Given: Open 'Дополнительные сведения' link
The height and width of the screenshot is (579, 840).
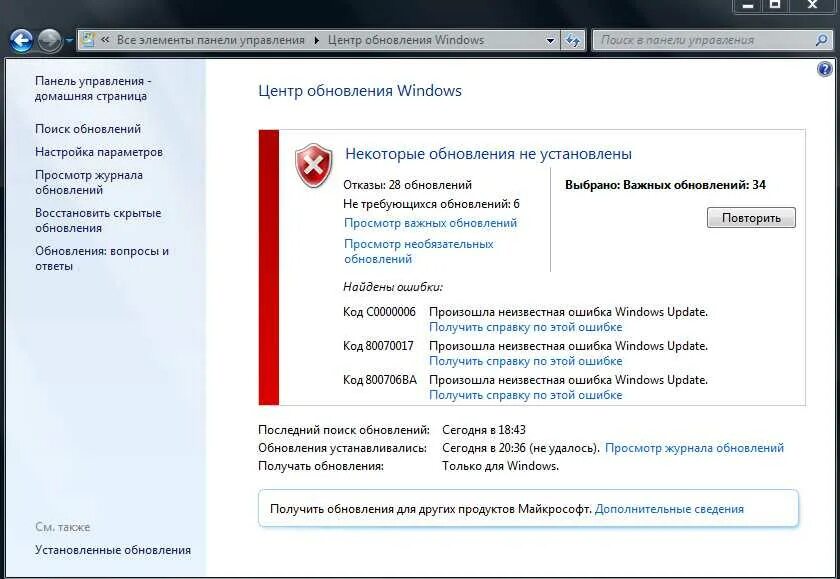Looking at the screenshot, I should [669, 509].
